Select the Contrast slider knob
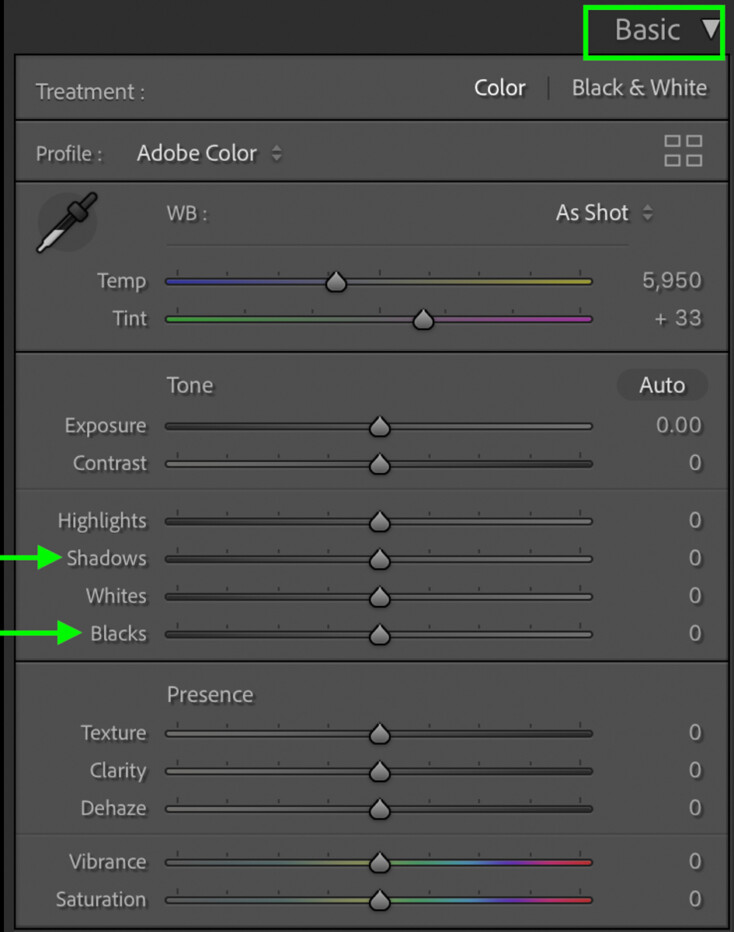This screenshot has width=734, height=932. (380, 463)
